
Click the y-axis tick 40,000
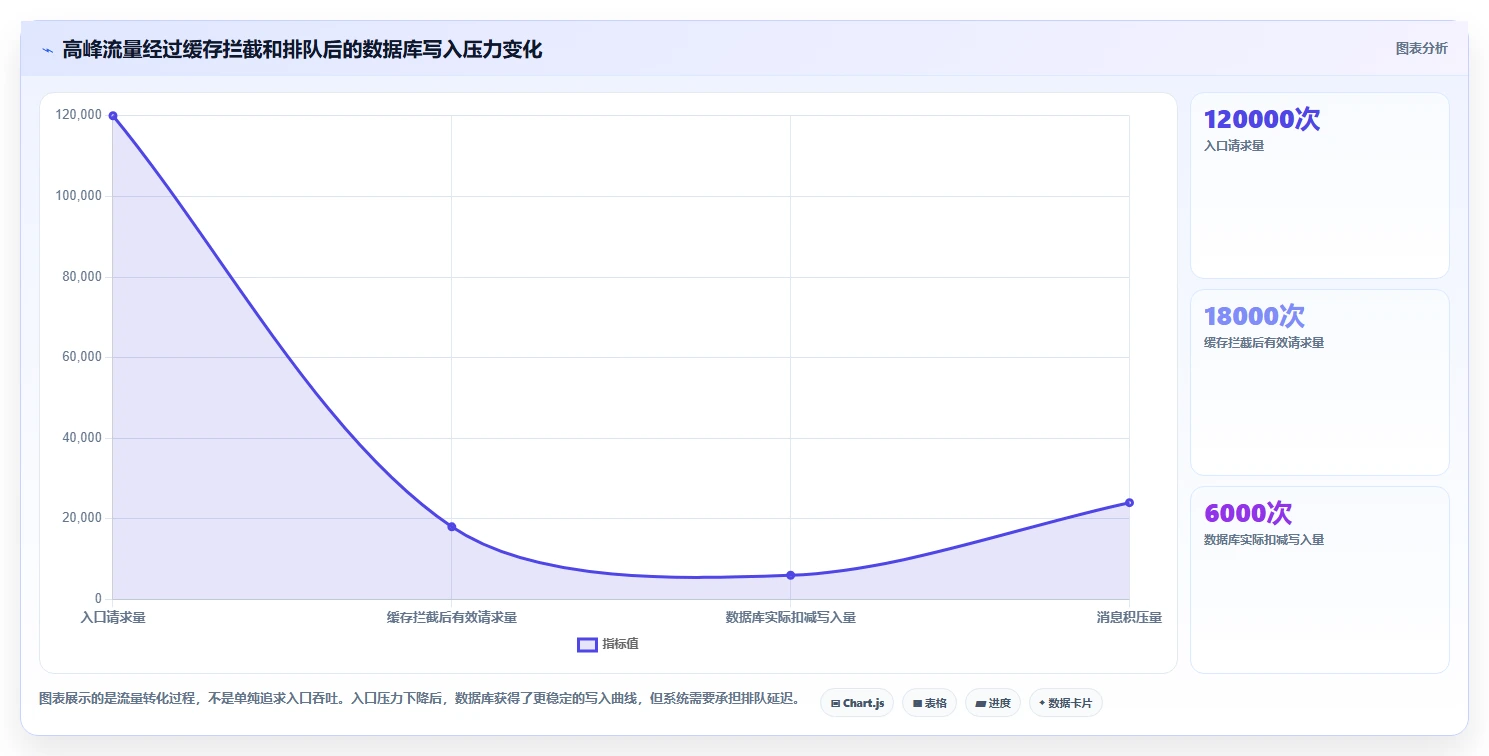pos(83,438)
